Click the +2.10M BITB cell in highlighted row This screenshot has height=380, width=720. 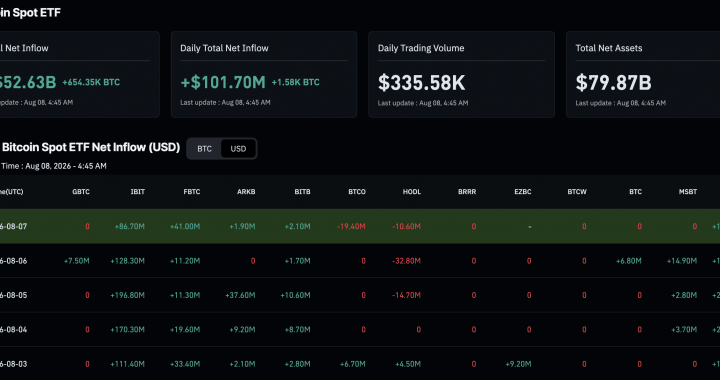[297, 226]
